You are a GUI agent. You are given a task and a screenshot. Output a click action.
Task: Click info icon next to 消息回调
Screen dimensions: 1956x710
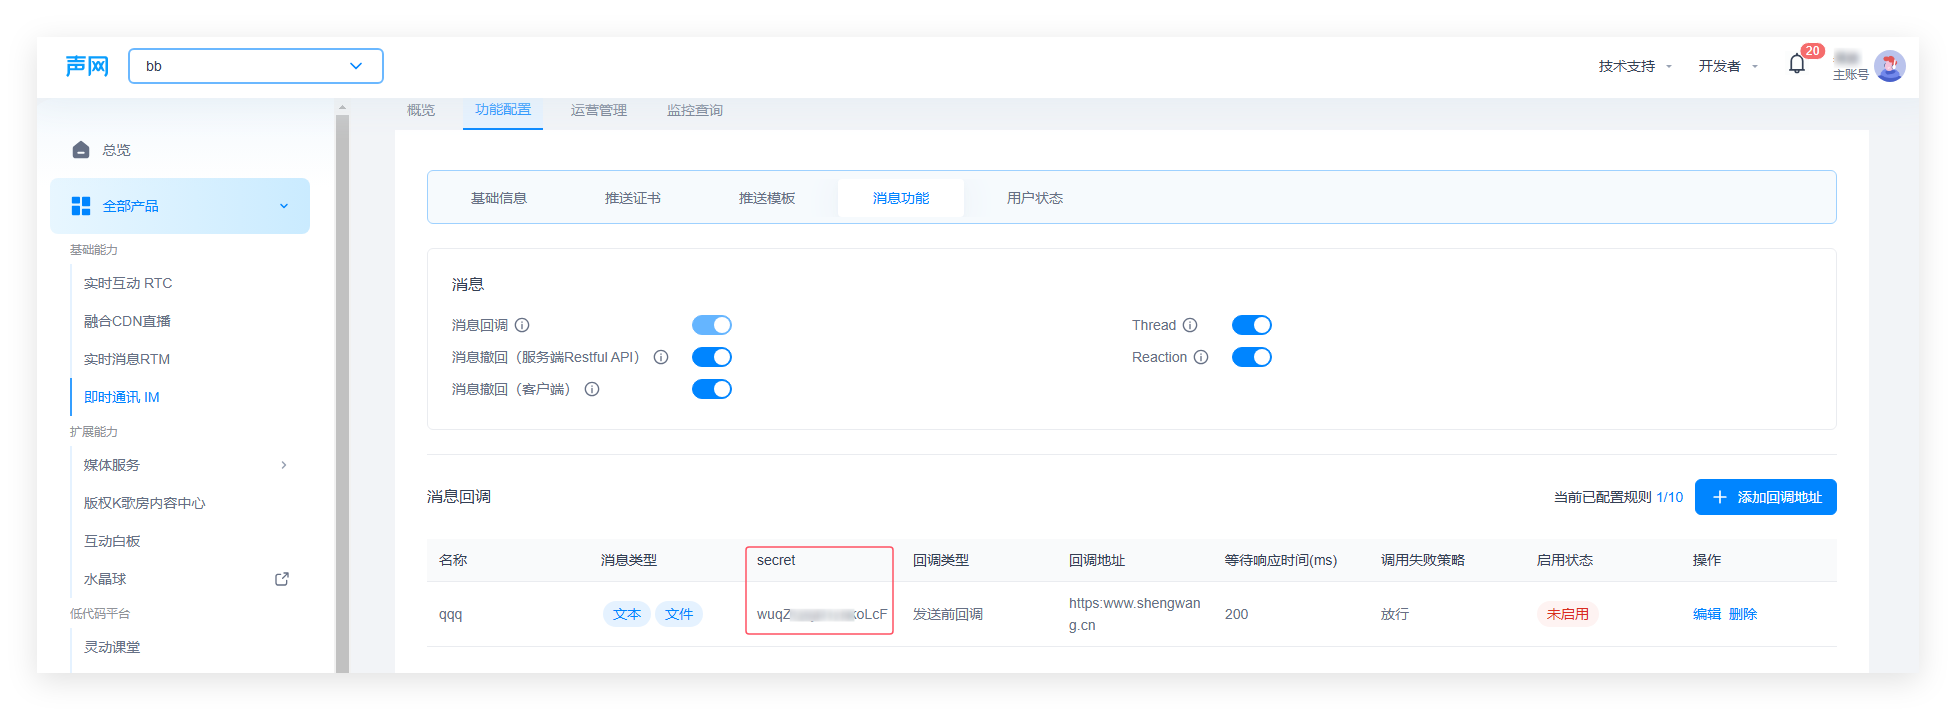[x=522, y=325]
